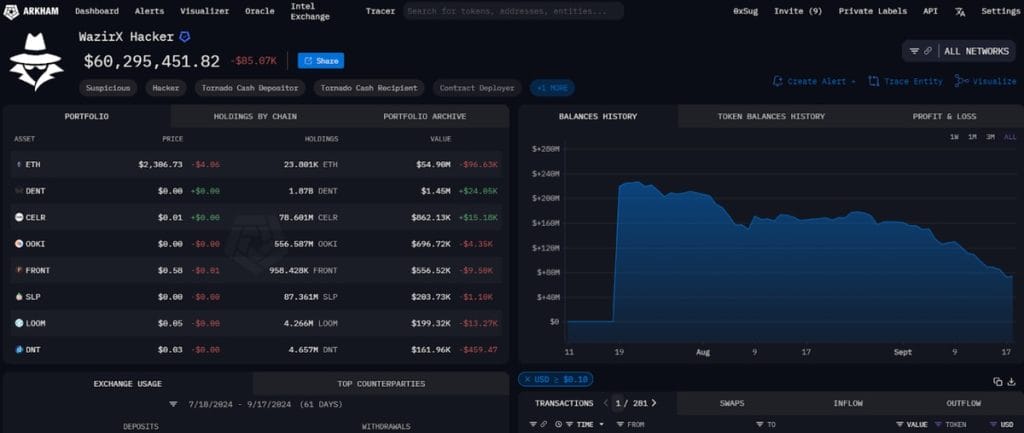Screen dimensions: 1024x433
Task: Go to next transactions page arrow
Action: click(x=654, y=404)
